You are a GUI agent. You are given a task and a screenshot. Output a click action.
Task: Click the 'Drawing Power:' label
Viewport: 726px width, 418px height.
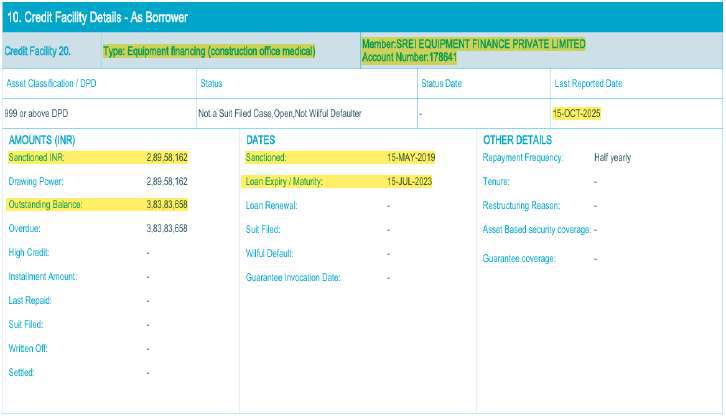[x=36, y=181]
